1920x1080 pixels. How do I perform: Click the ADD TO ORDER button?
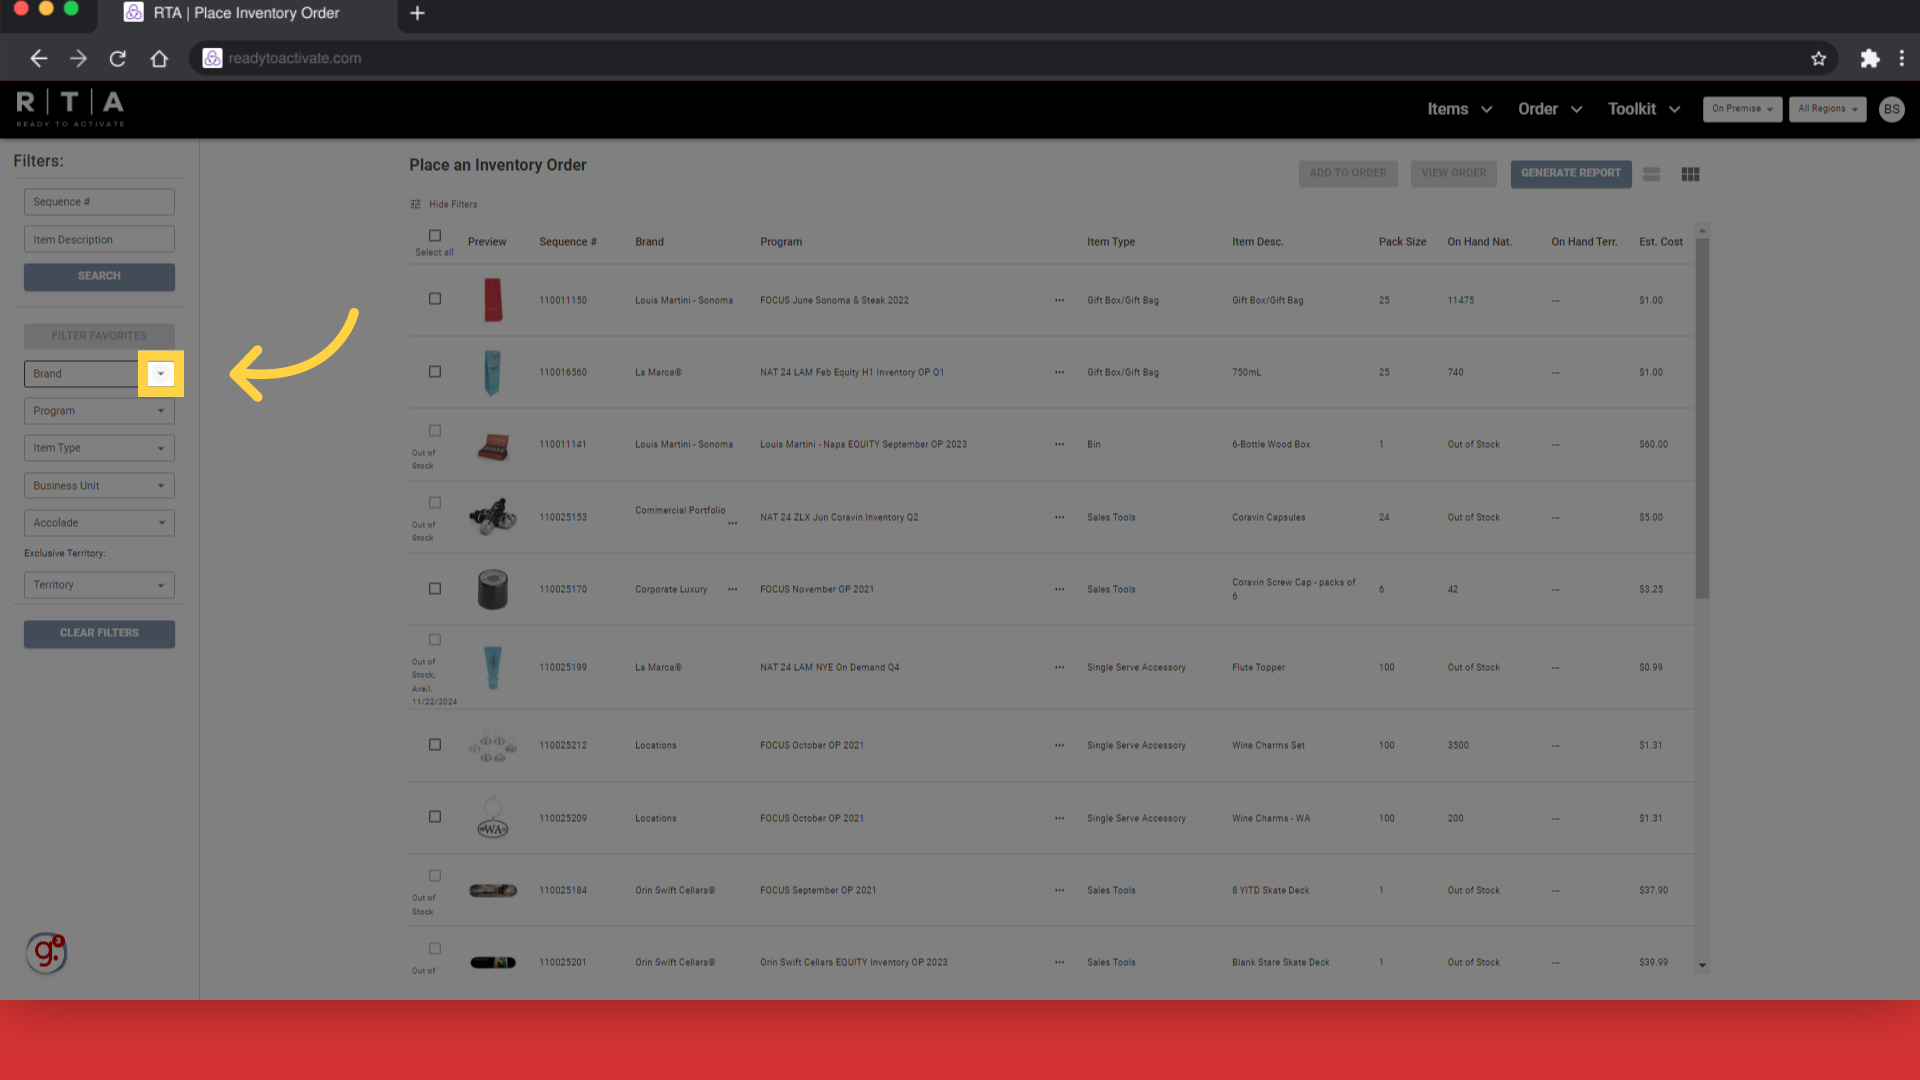coord(1348,173)
